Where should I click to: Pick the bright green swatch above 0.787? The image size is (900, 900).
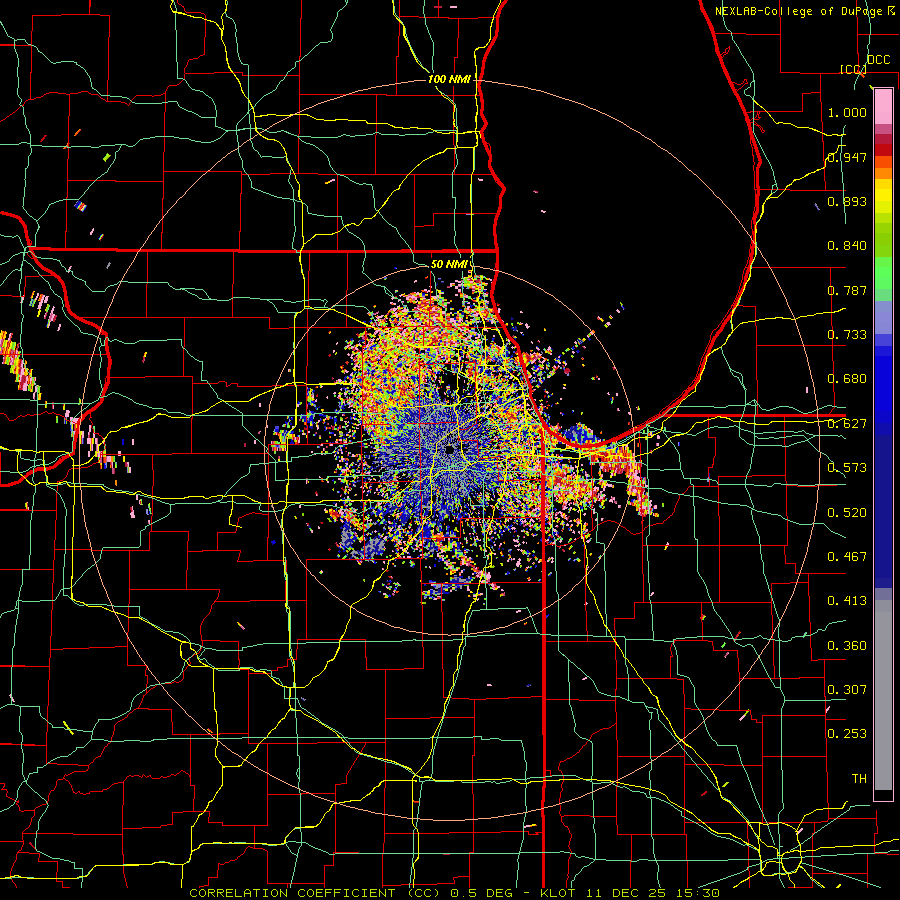click(883, 273)
